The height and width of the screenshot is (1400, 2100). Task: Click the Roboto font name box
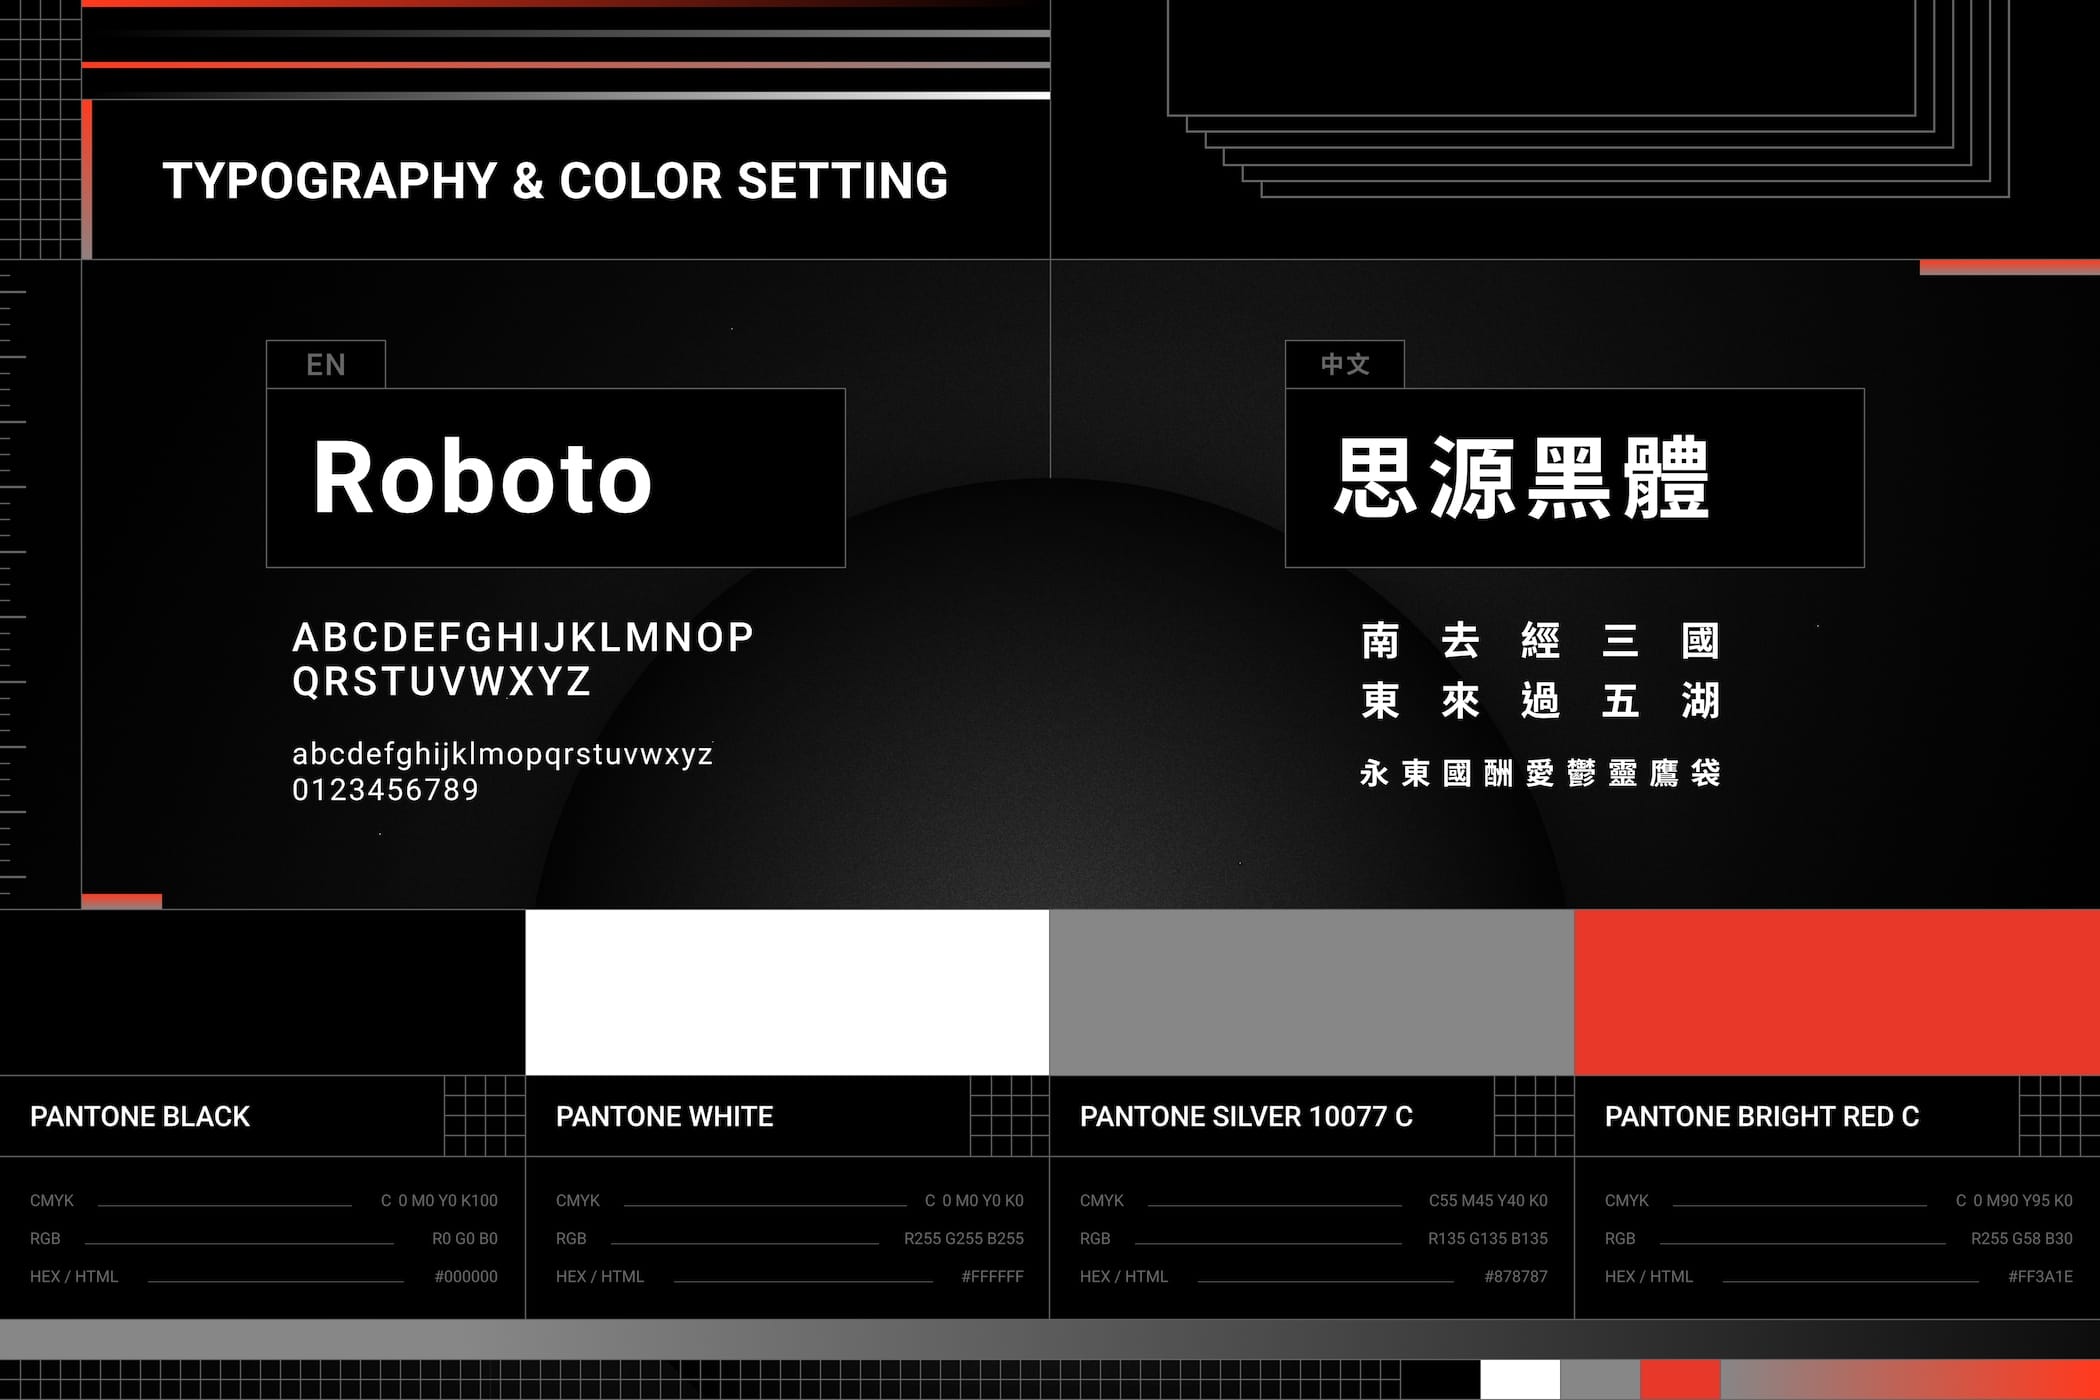click(556, 478)
